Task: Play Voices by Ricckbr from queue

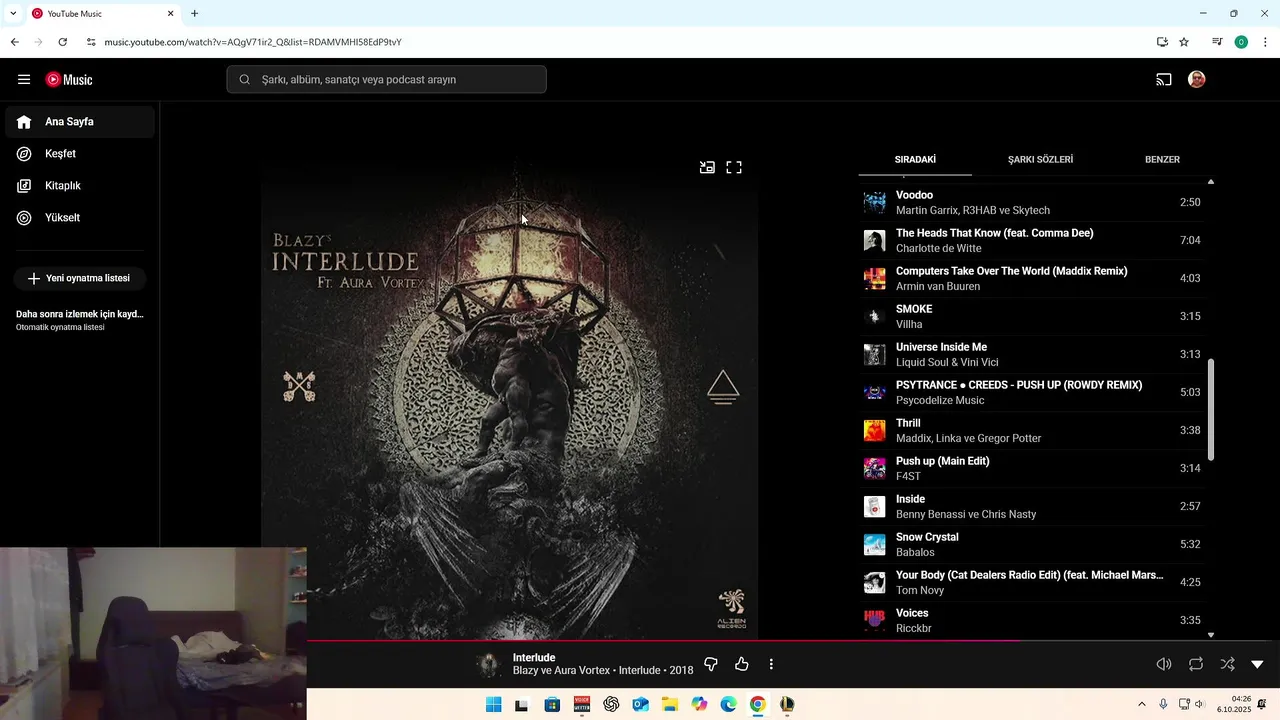Action: coord(1032,621)
